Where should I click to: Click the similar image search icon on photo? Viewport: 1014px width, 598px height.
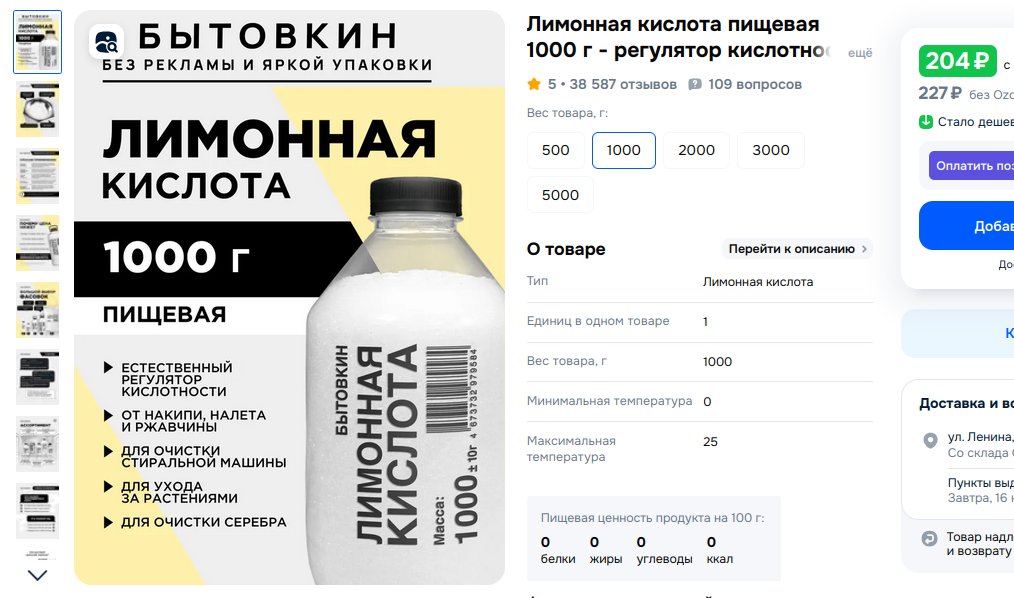[106, 42]
